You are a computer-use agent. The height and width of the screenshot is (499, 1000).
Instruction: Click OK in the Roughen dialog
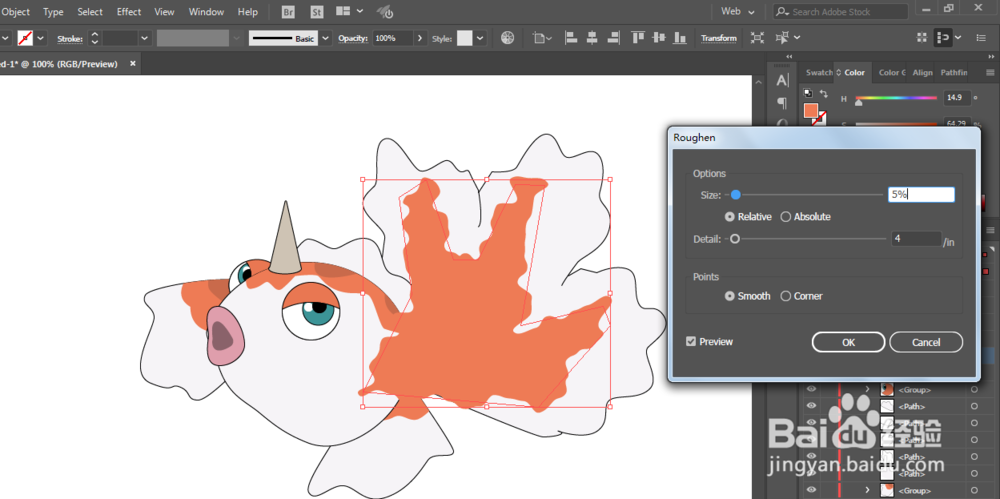click(x=848, y=342)
